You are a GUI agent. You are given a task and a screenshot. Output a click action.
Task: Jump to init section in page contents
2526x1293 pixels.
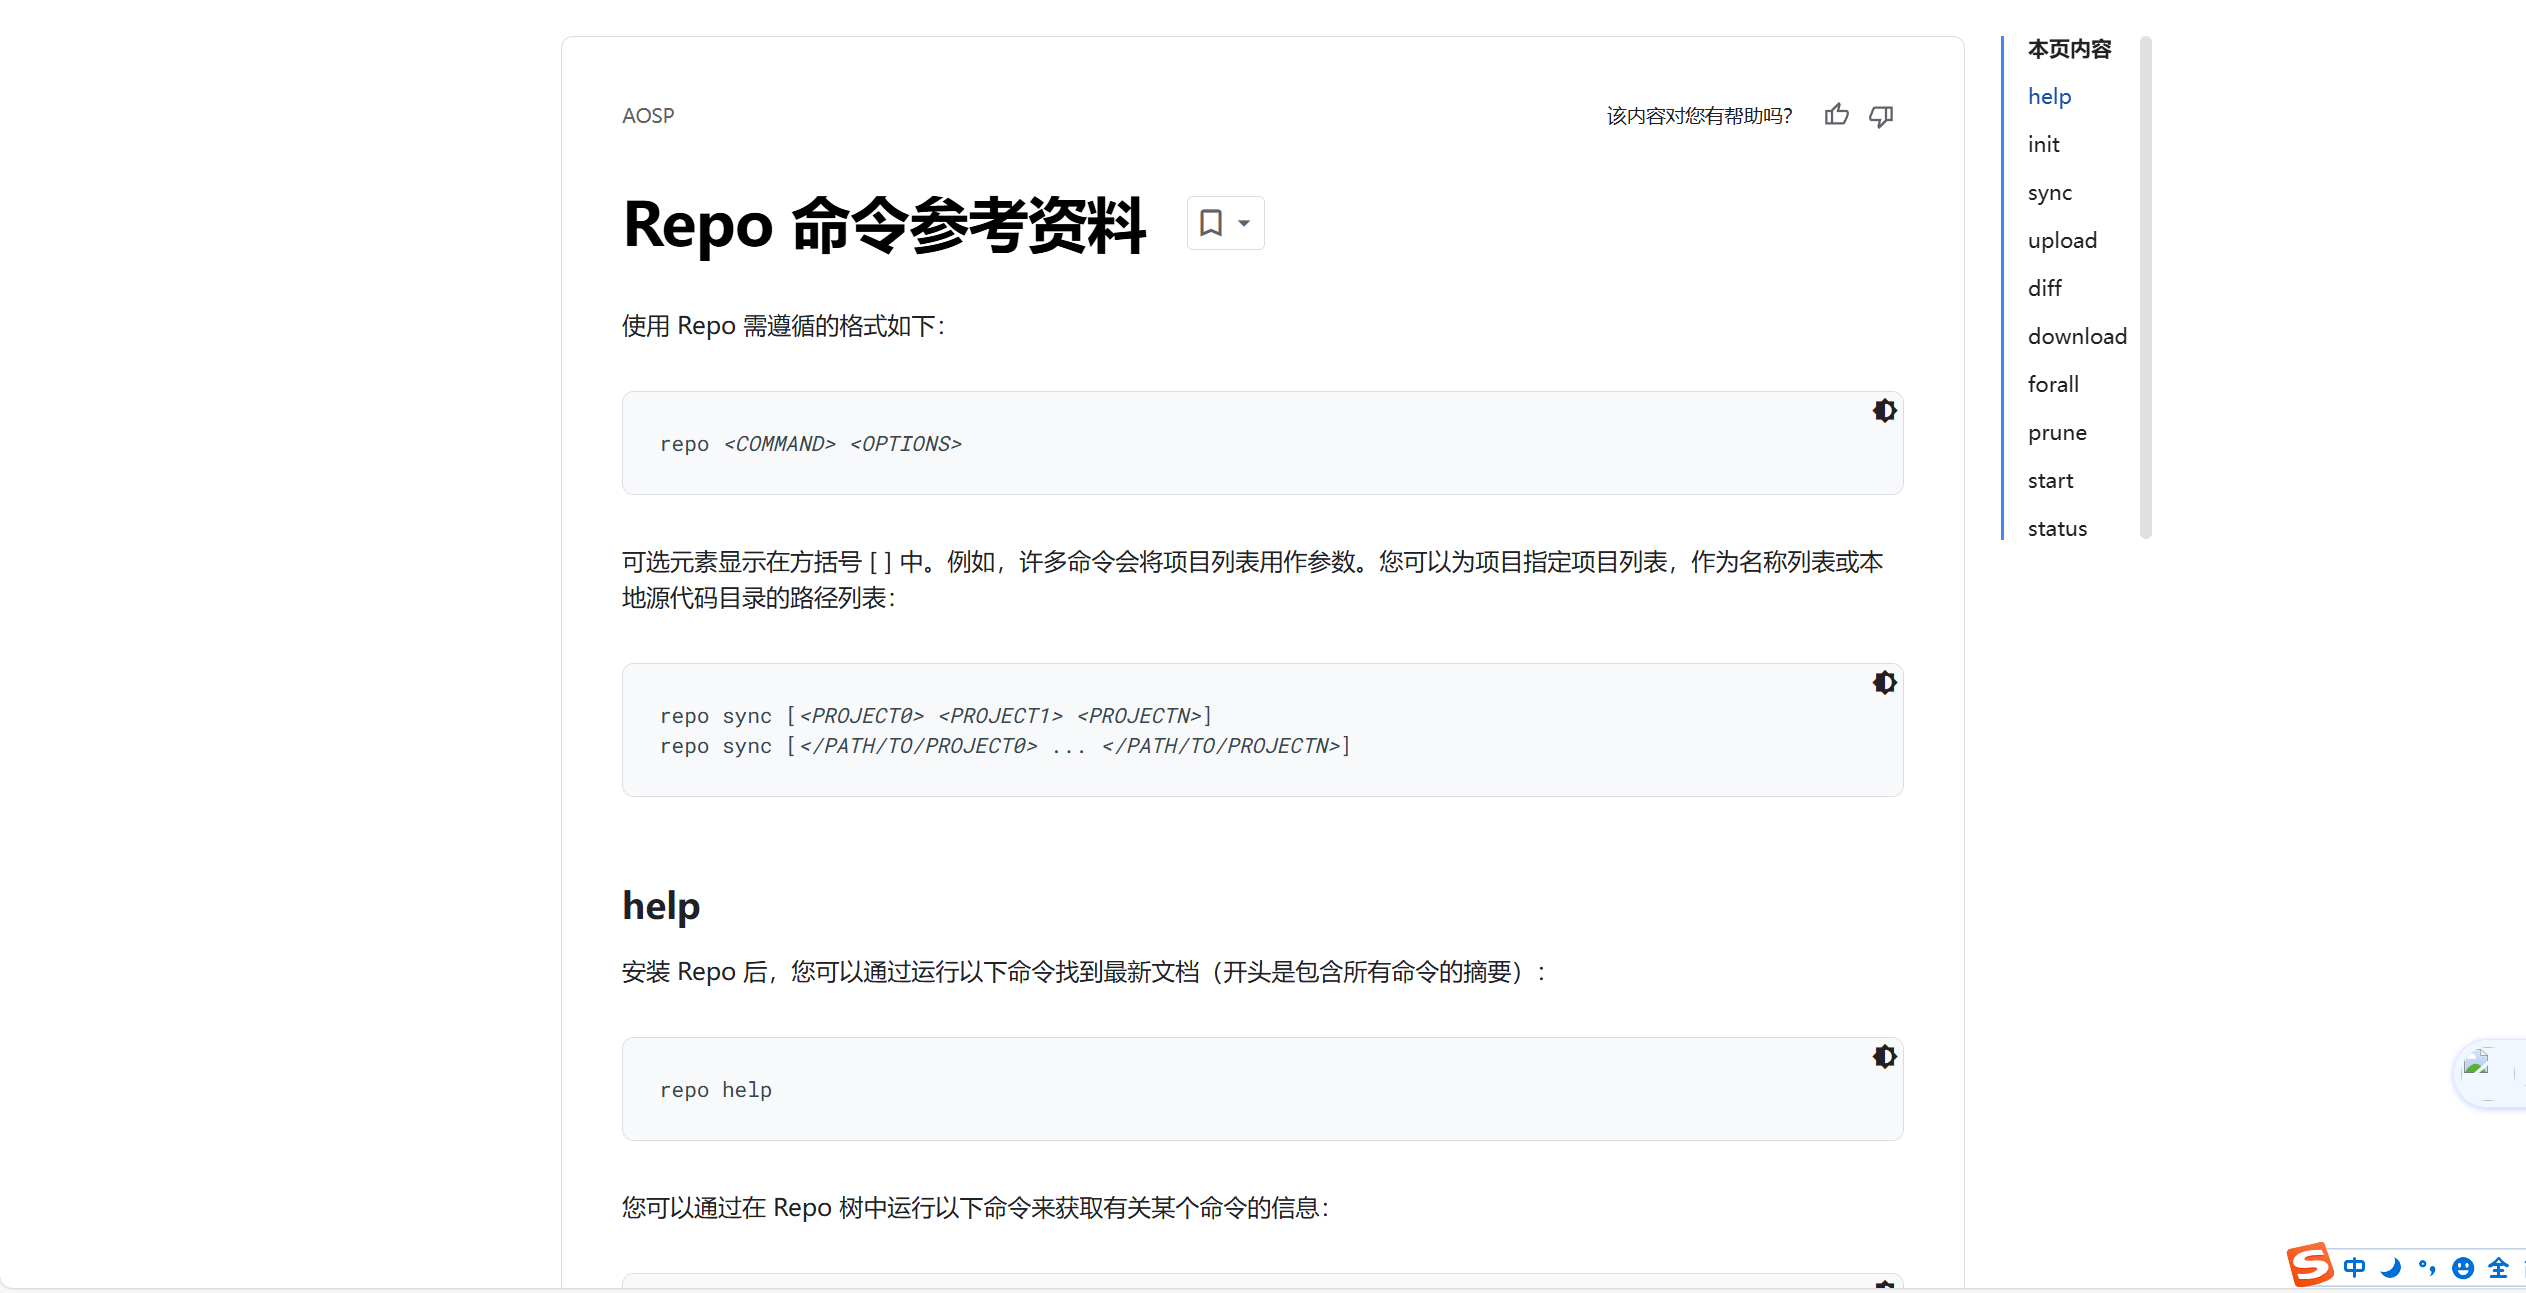pyautogui.click(x=2043, y=145)
